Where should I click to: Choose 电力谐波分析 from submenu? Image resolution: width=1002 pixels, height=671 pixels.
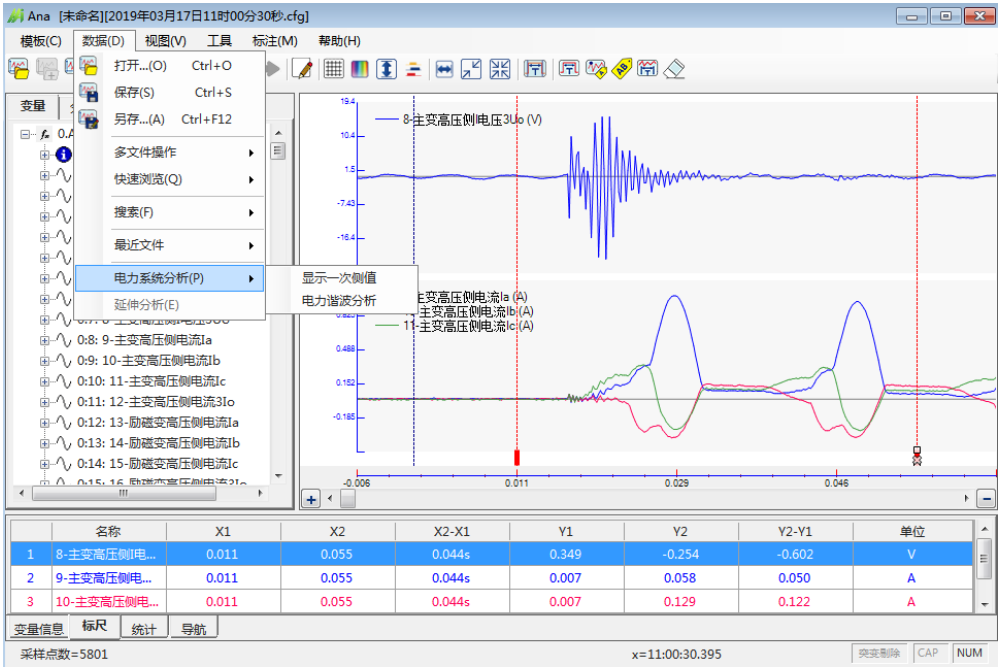coord(342,300)
